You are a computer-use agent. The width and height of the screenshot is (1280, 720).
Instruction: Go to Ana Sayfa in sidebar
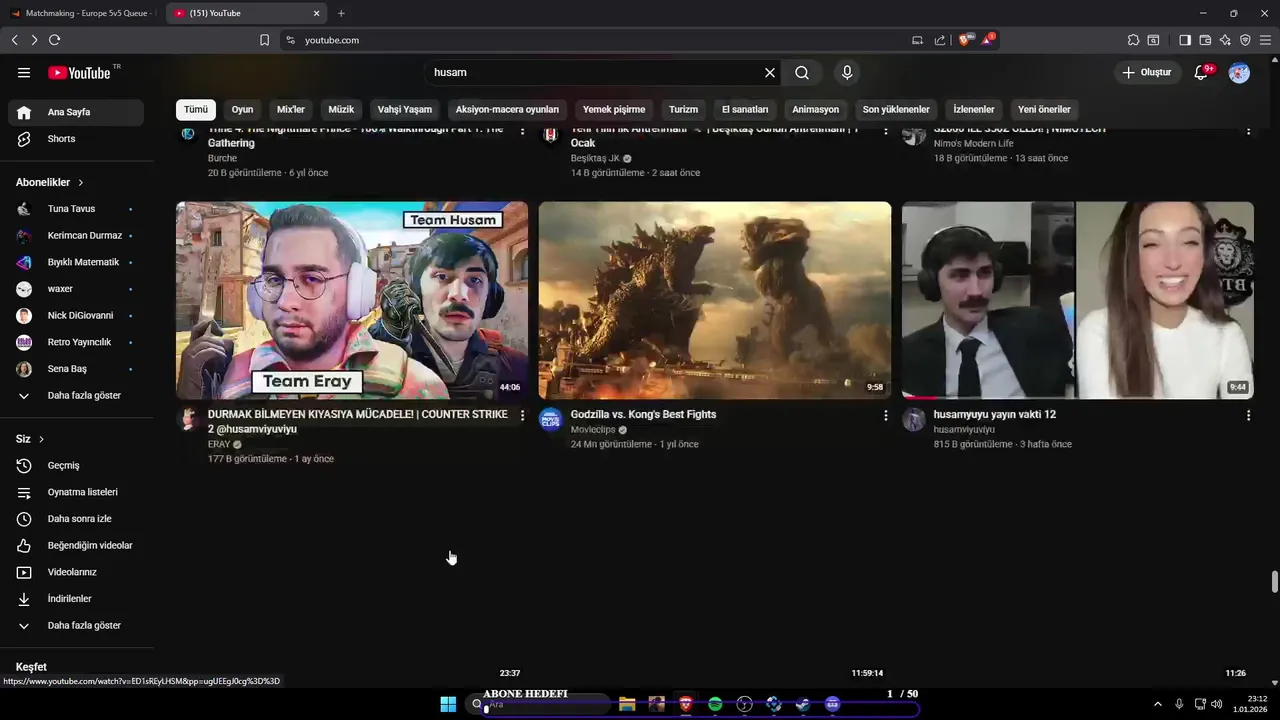(76, 112)
